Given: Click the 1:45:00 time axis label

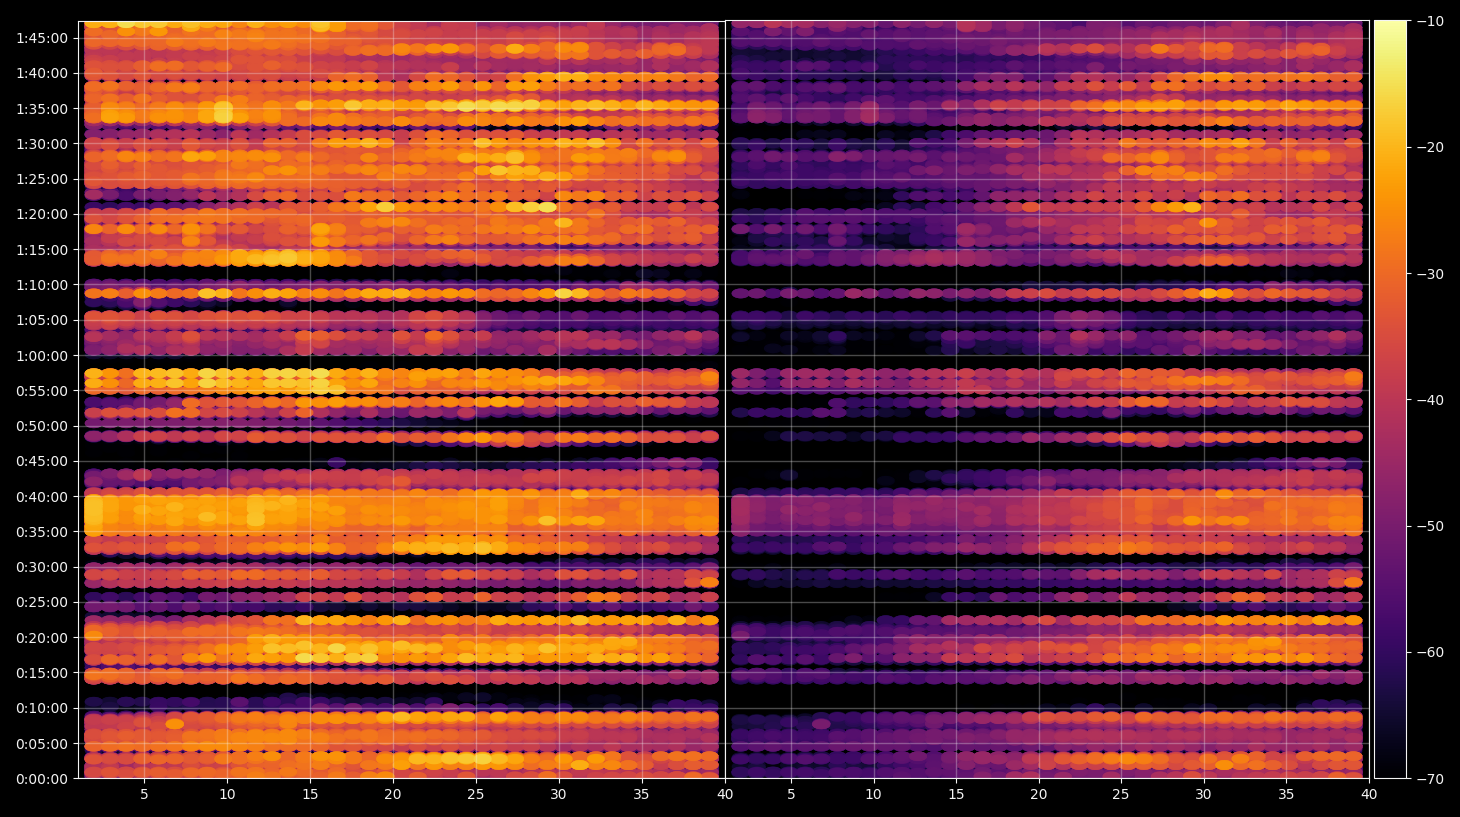Looking at the screenshot, I should [x=42, y=38].
